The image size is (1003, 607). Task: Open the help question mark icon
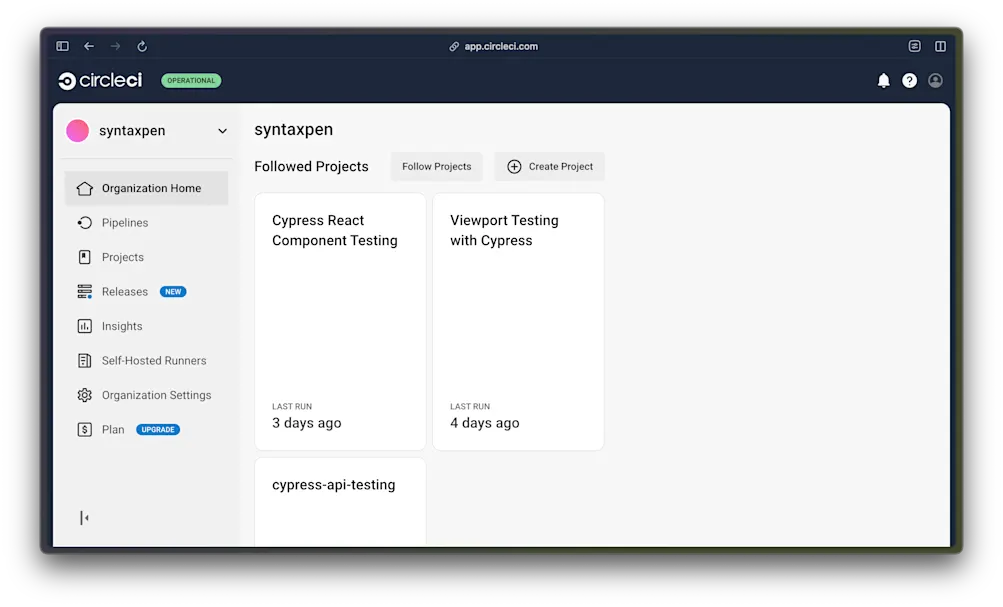pyautogui.click(x=909, y=80)
